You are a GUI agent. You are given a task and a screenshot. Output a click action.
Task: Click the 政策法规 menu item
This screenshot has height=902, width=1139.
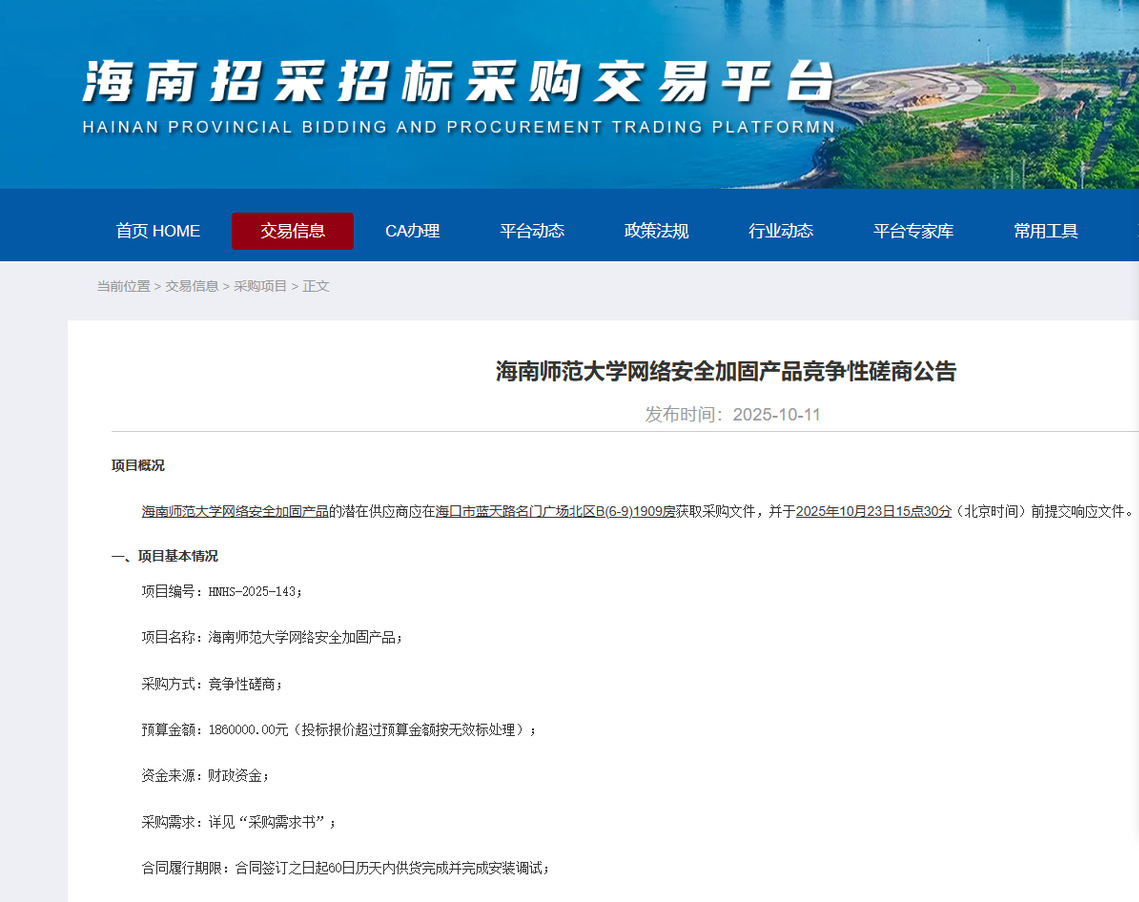point(656,231)
